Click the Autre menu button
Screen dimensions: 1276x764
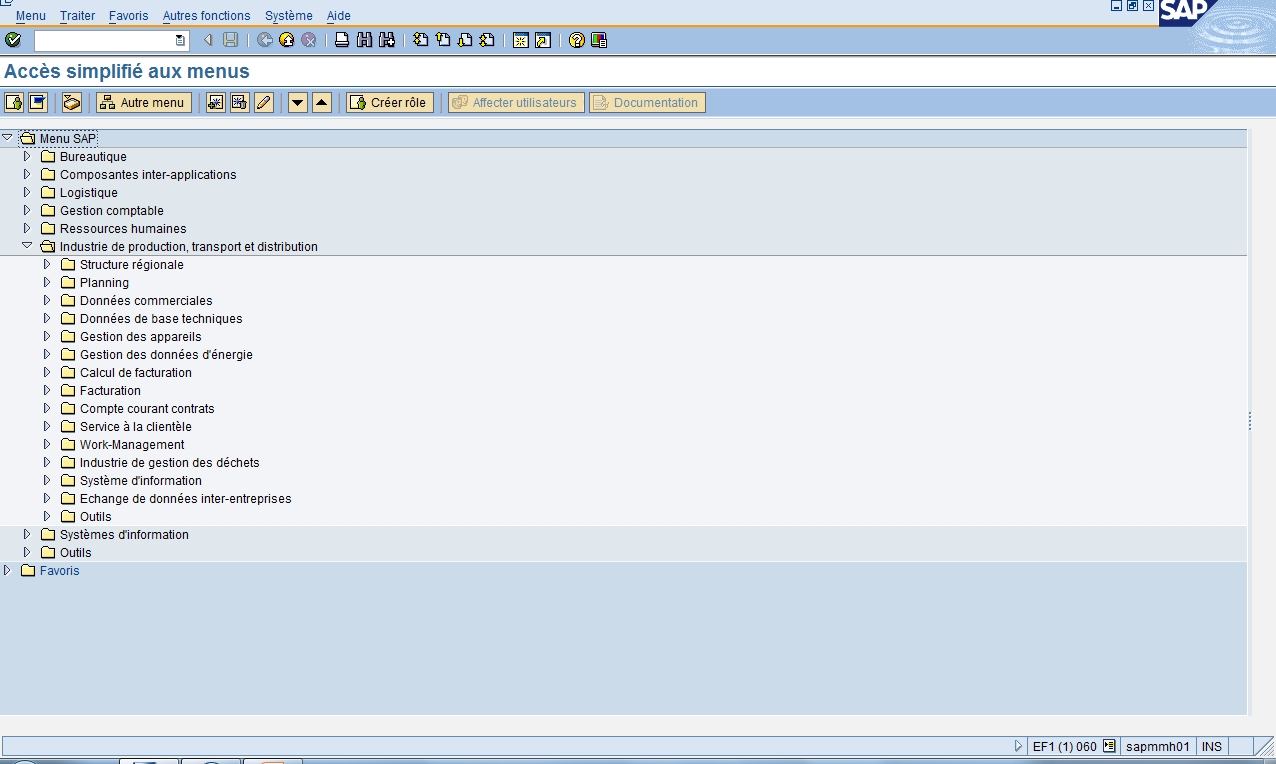(144, 102)
